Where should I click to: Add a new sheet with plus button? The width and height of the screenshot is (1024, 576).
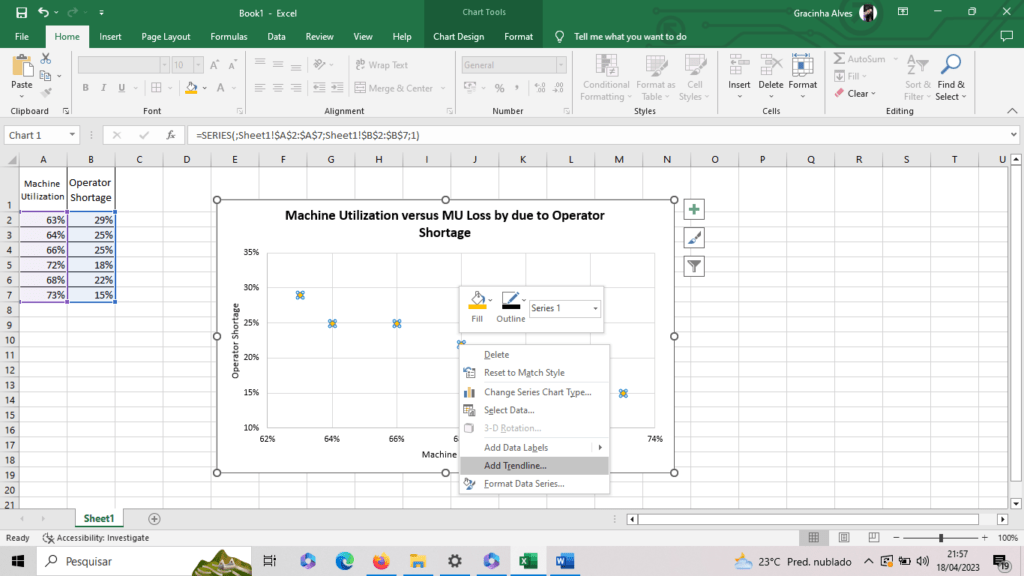pyautogui.click(x=154, y=519)
